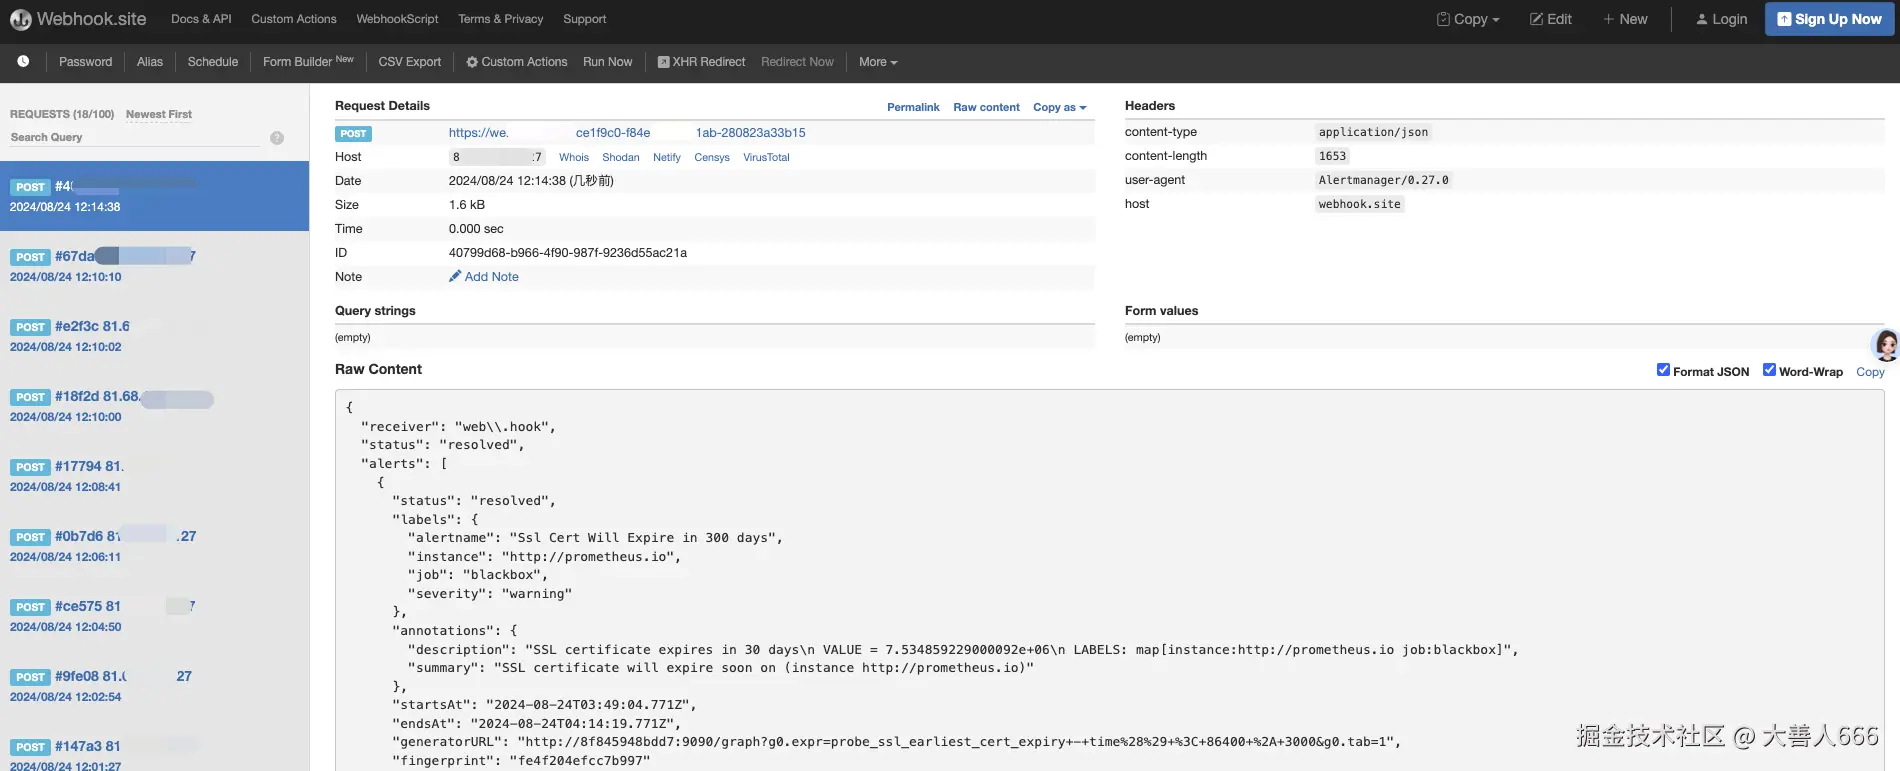Open the More dropdown menu

point(878,62)
